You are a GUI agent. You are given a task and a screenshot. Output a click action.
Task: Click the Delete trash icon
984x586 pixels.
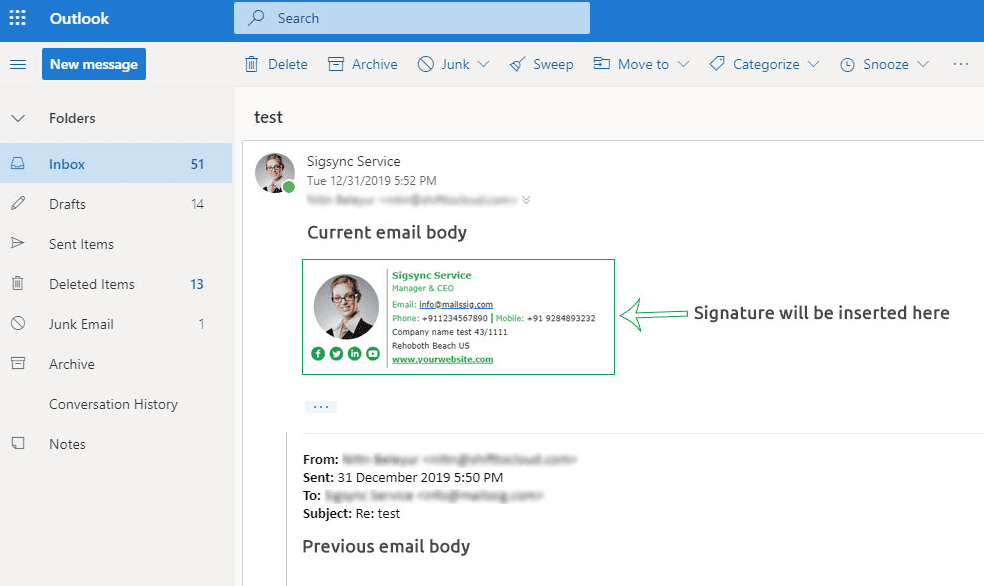[252, 64]
